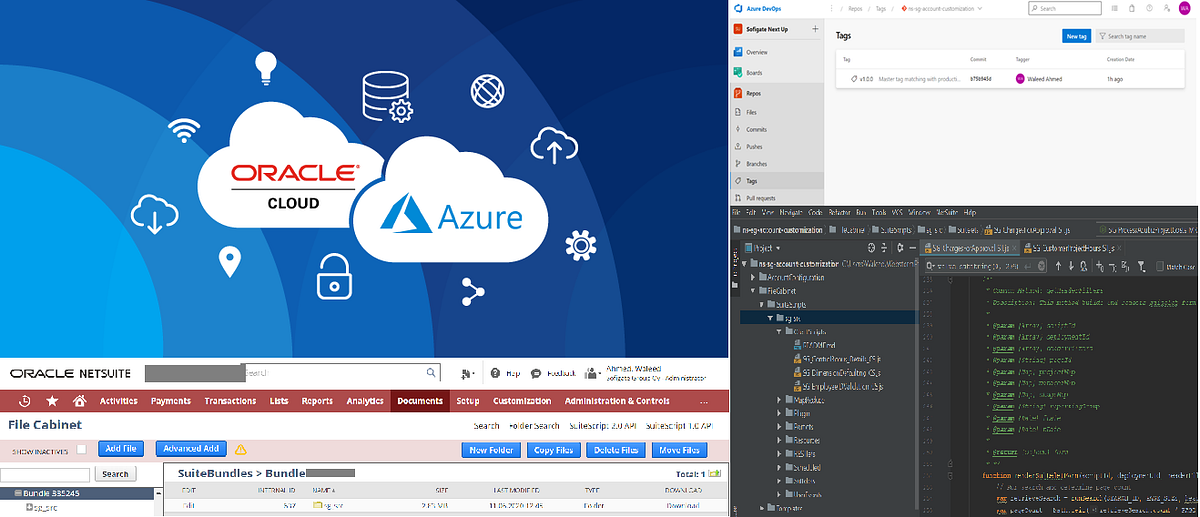The height and width of the screenshot is (517, 1200).
Task: Open NetSuite menu in IDE menu bar
Action: pos(945,213)
